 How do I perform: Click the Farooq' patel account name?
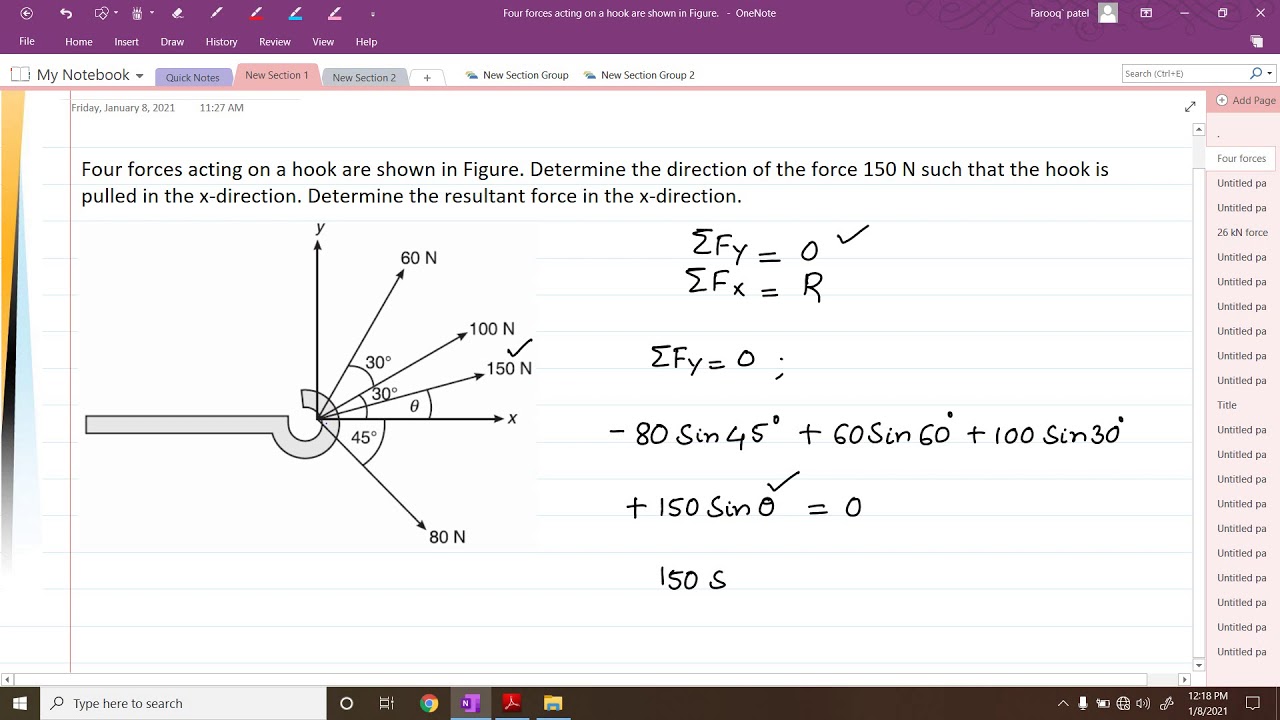1059,13
